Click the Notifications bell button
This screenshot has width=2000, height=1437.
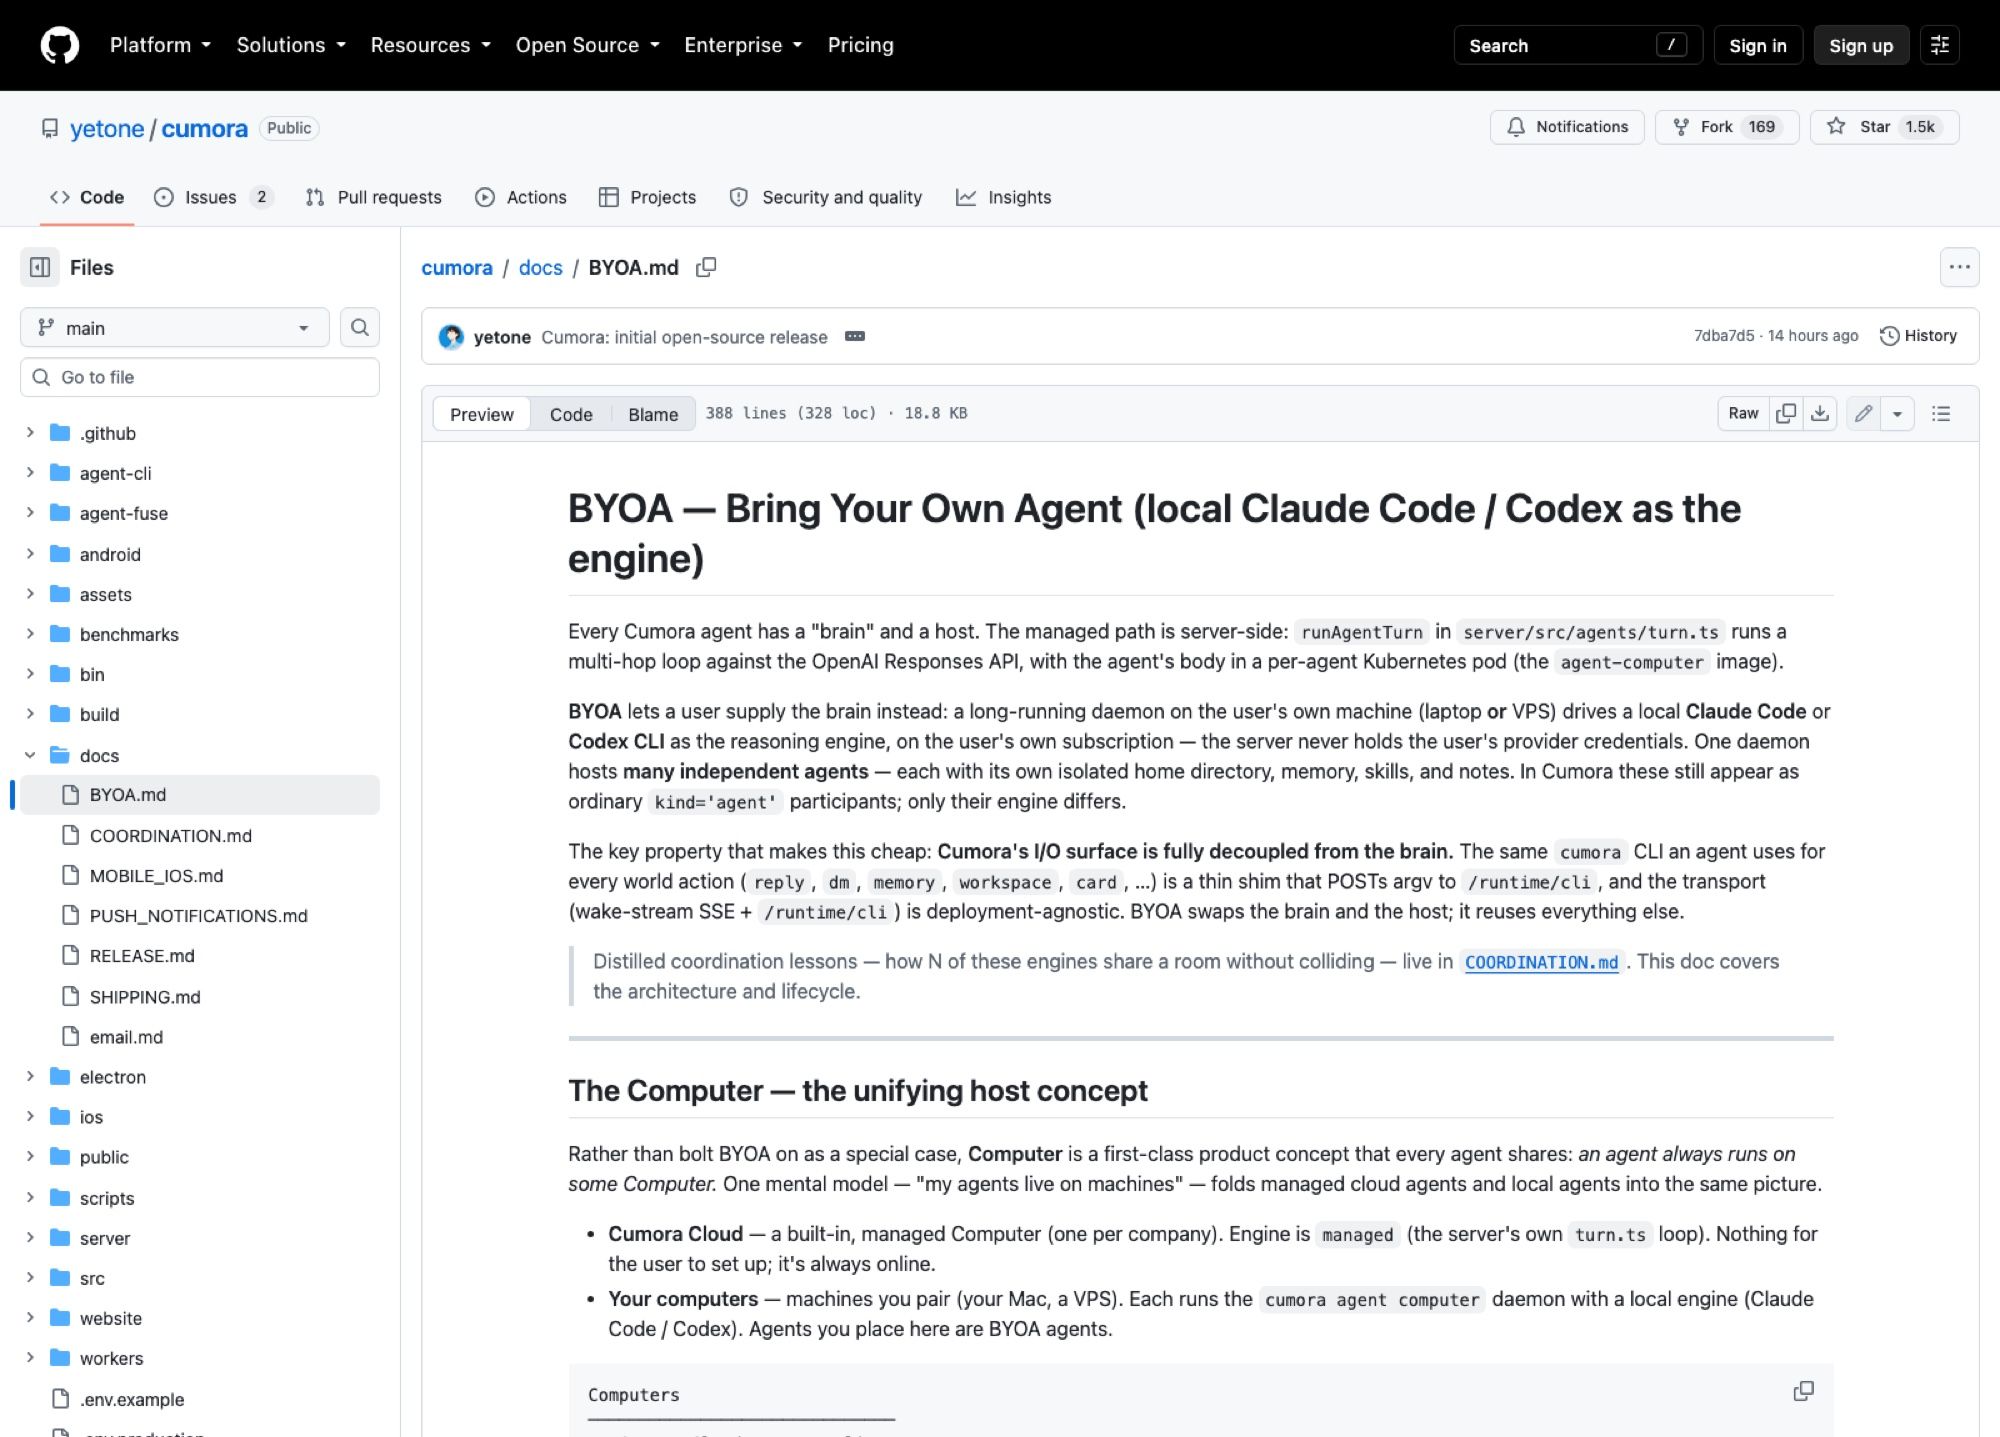(x=1567, y=127)
